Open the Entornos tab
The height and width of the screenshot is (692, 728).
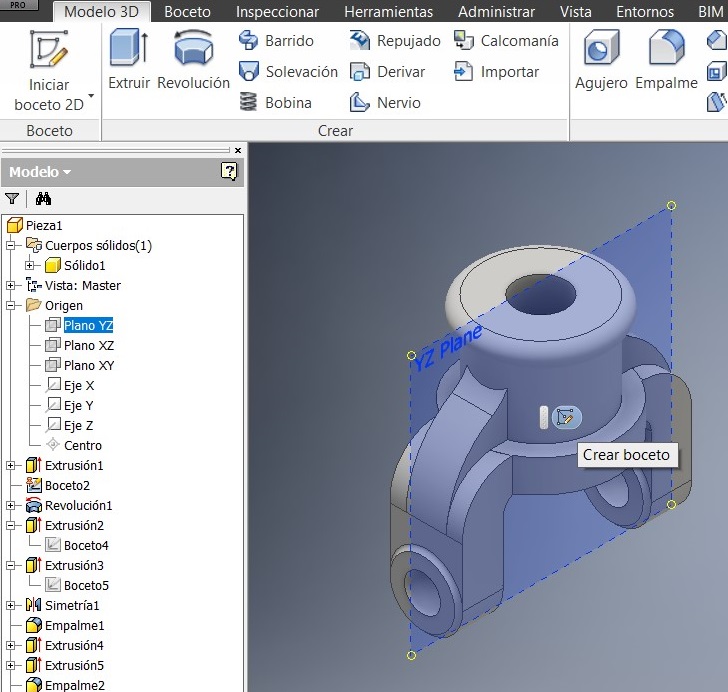coord(645,12)
